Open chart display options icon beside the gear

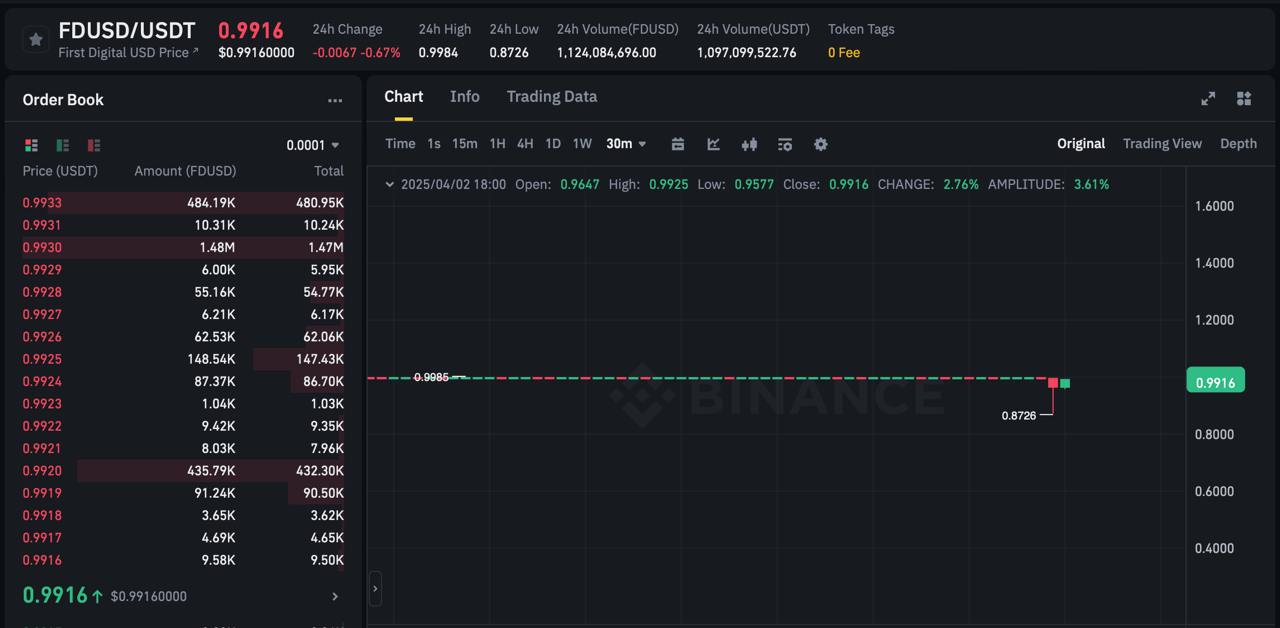tap(785, 144)
